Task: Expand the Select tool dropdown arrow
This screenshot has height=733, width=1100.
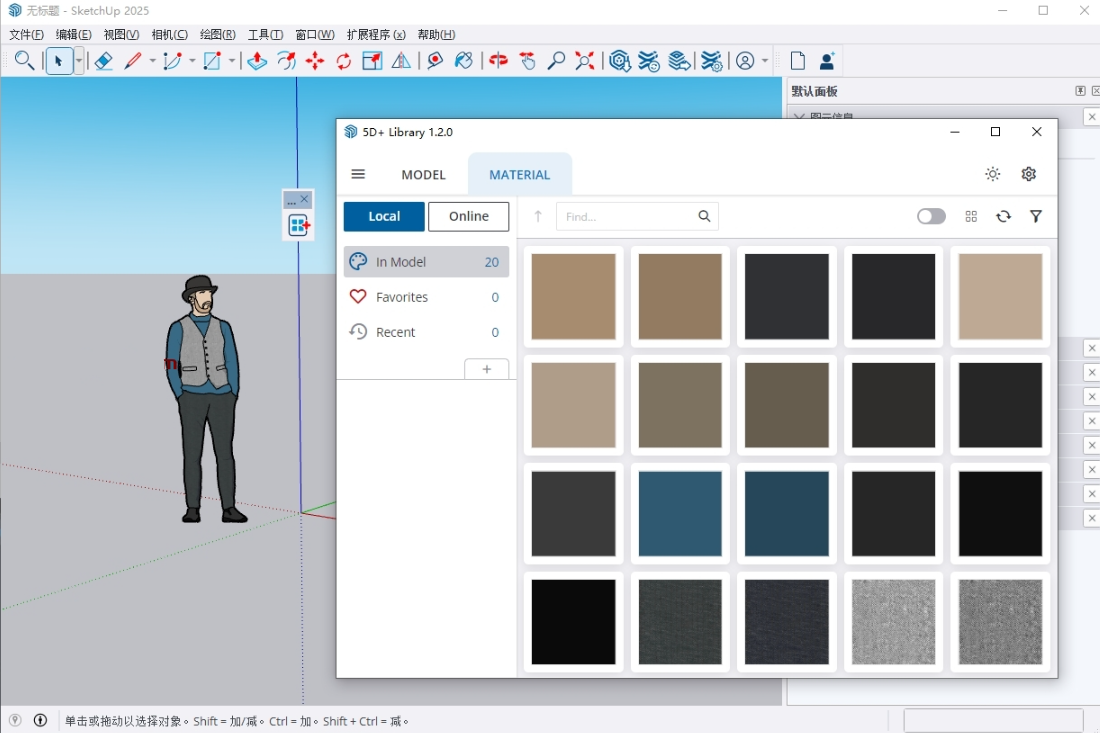Action: pyautogui.click(x=78, y=60)
